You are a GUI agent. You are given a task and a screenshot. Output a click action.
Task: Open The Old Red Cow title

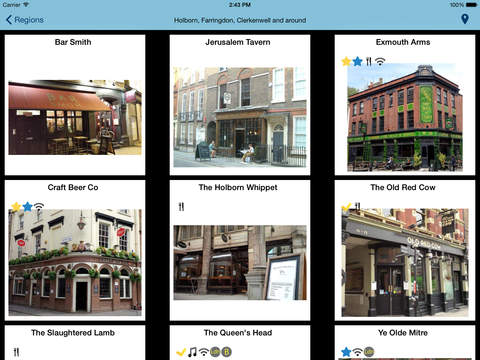pyautogui.click(x=403, y=187)
